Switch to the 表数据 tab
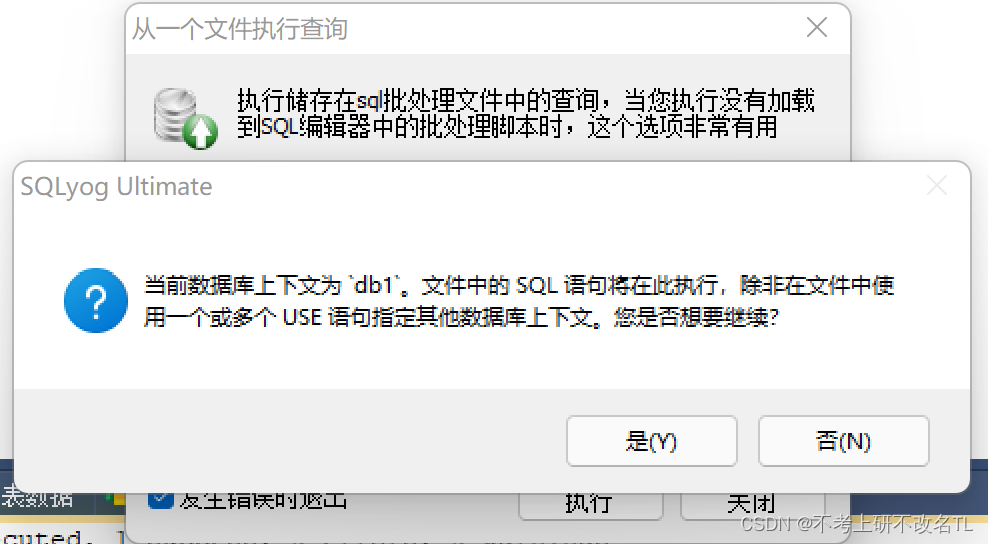988x544 pixels. [37, 498]
